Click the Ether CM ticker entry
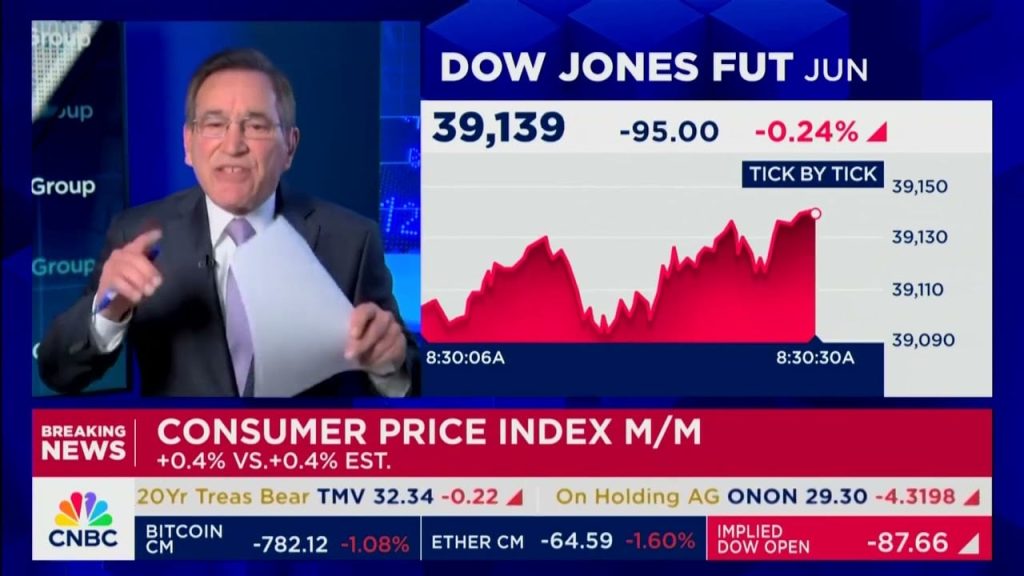Screen dimensions: 1024x576 click(562, 542)
